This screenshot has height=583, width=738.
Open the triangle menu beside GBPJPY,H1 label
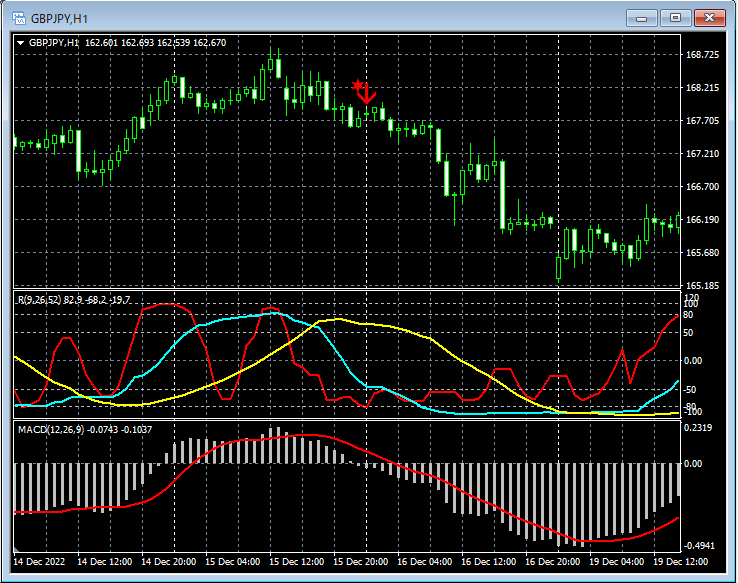pos(21,43)
